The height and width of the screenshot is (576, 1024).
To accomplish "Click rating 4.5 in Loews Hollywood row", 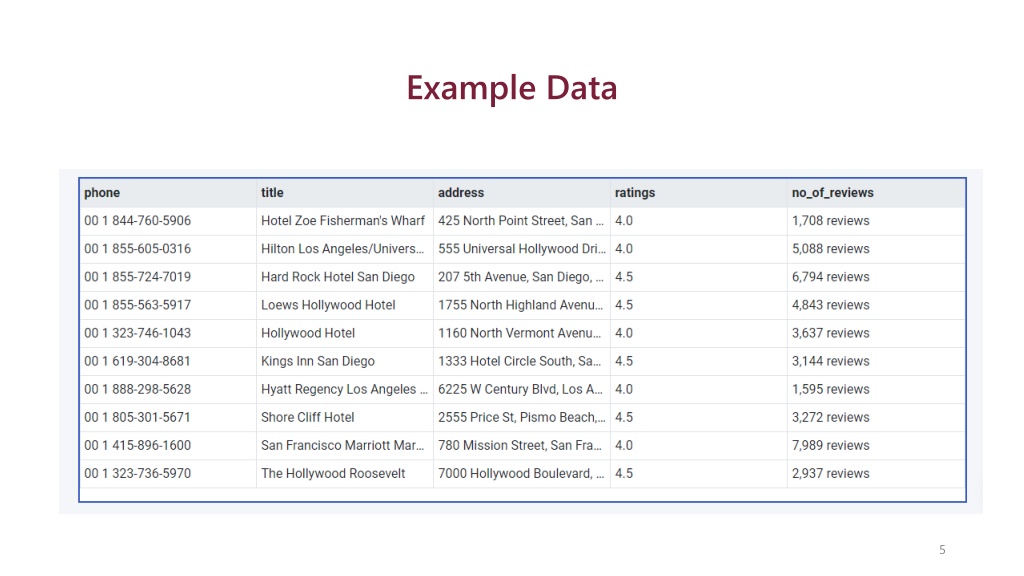I will (624, 305).
